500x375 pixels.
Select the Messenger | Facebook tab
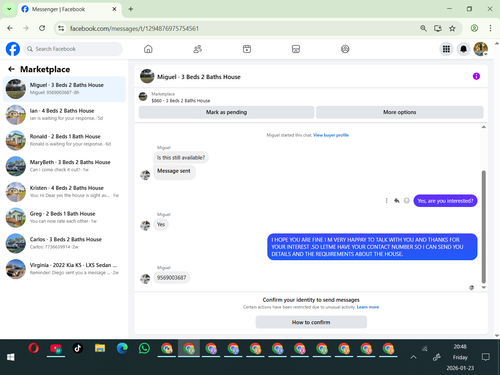pos(68,9)
